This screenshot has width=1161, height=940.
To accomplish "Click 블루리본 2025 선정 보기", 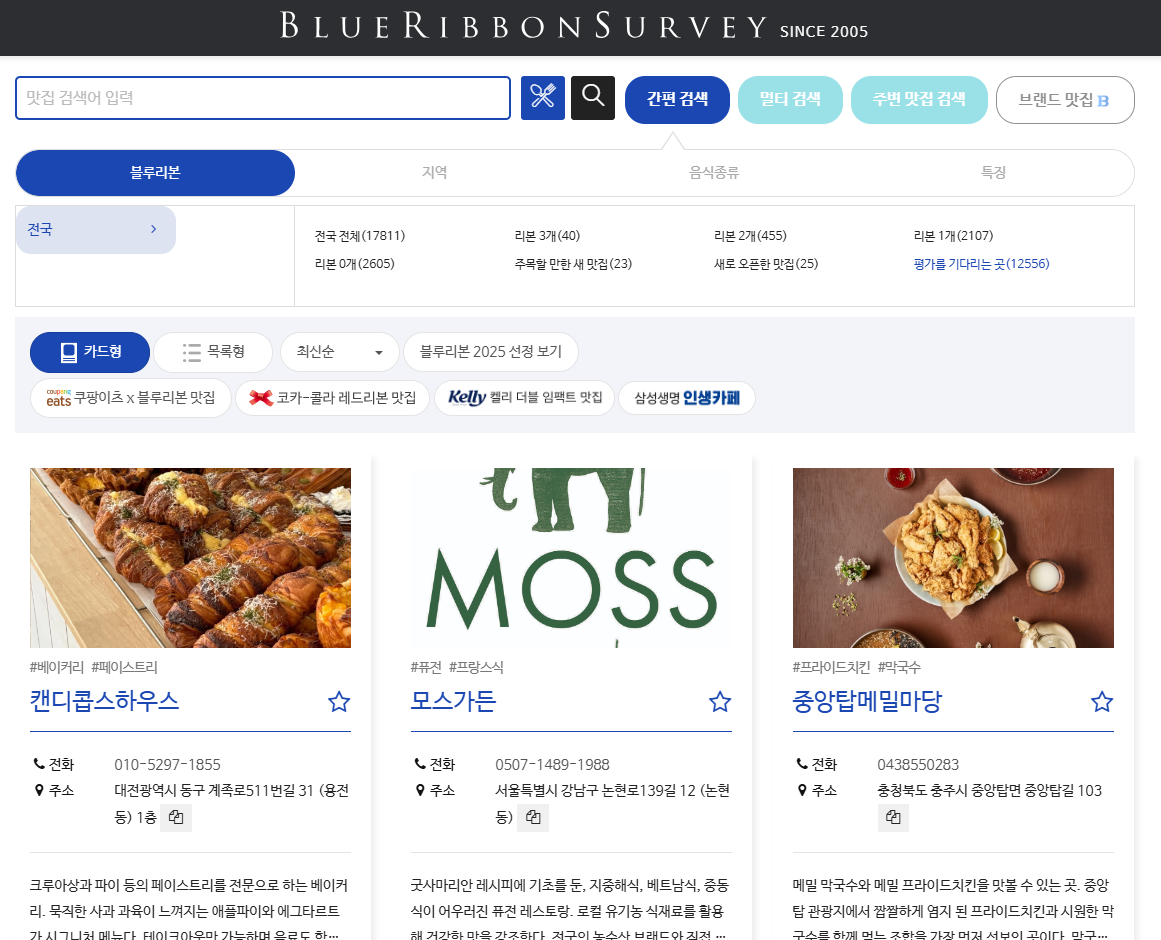I will (491, 352).
